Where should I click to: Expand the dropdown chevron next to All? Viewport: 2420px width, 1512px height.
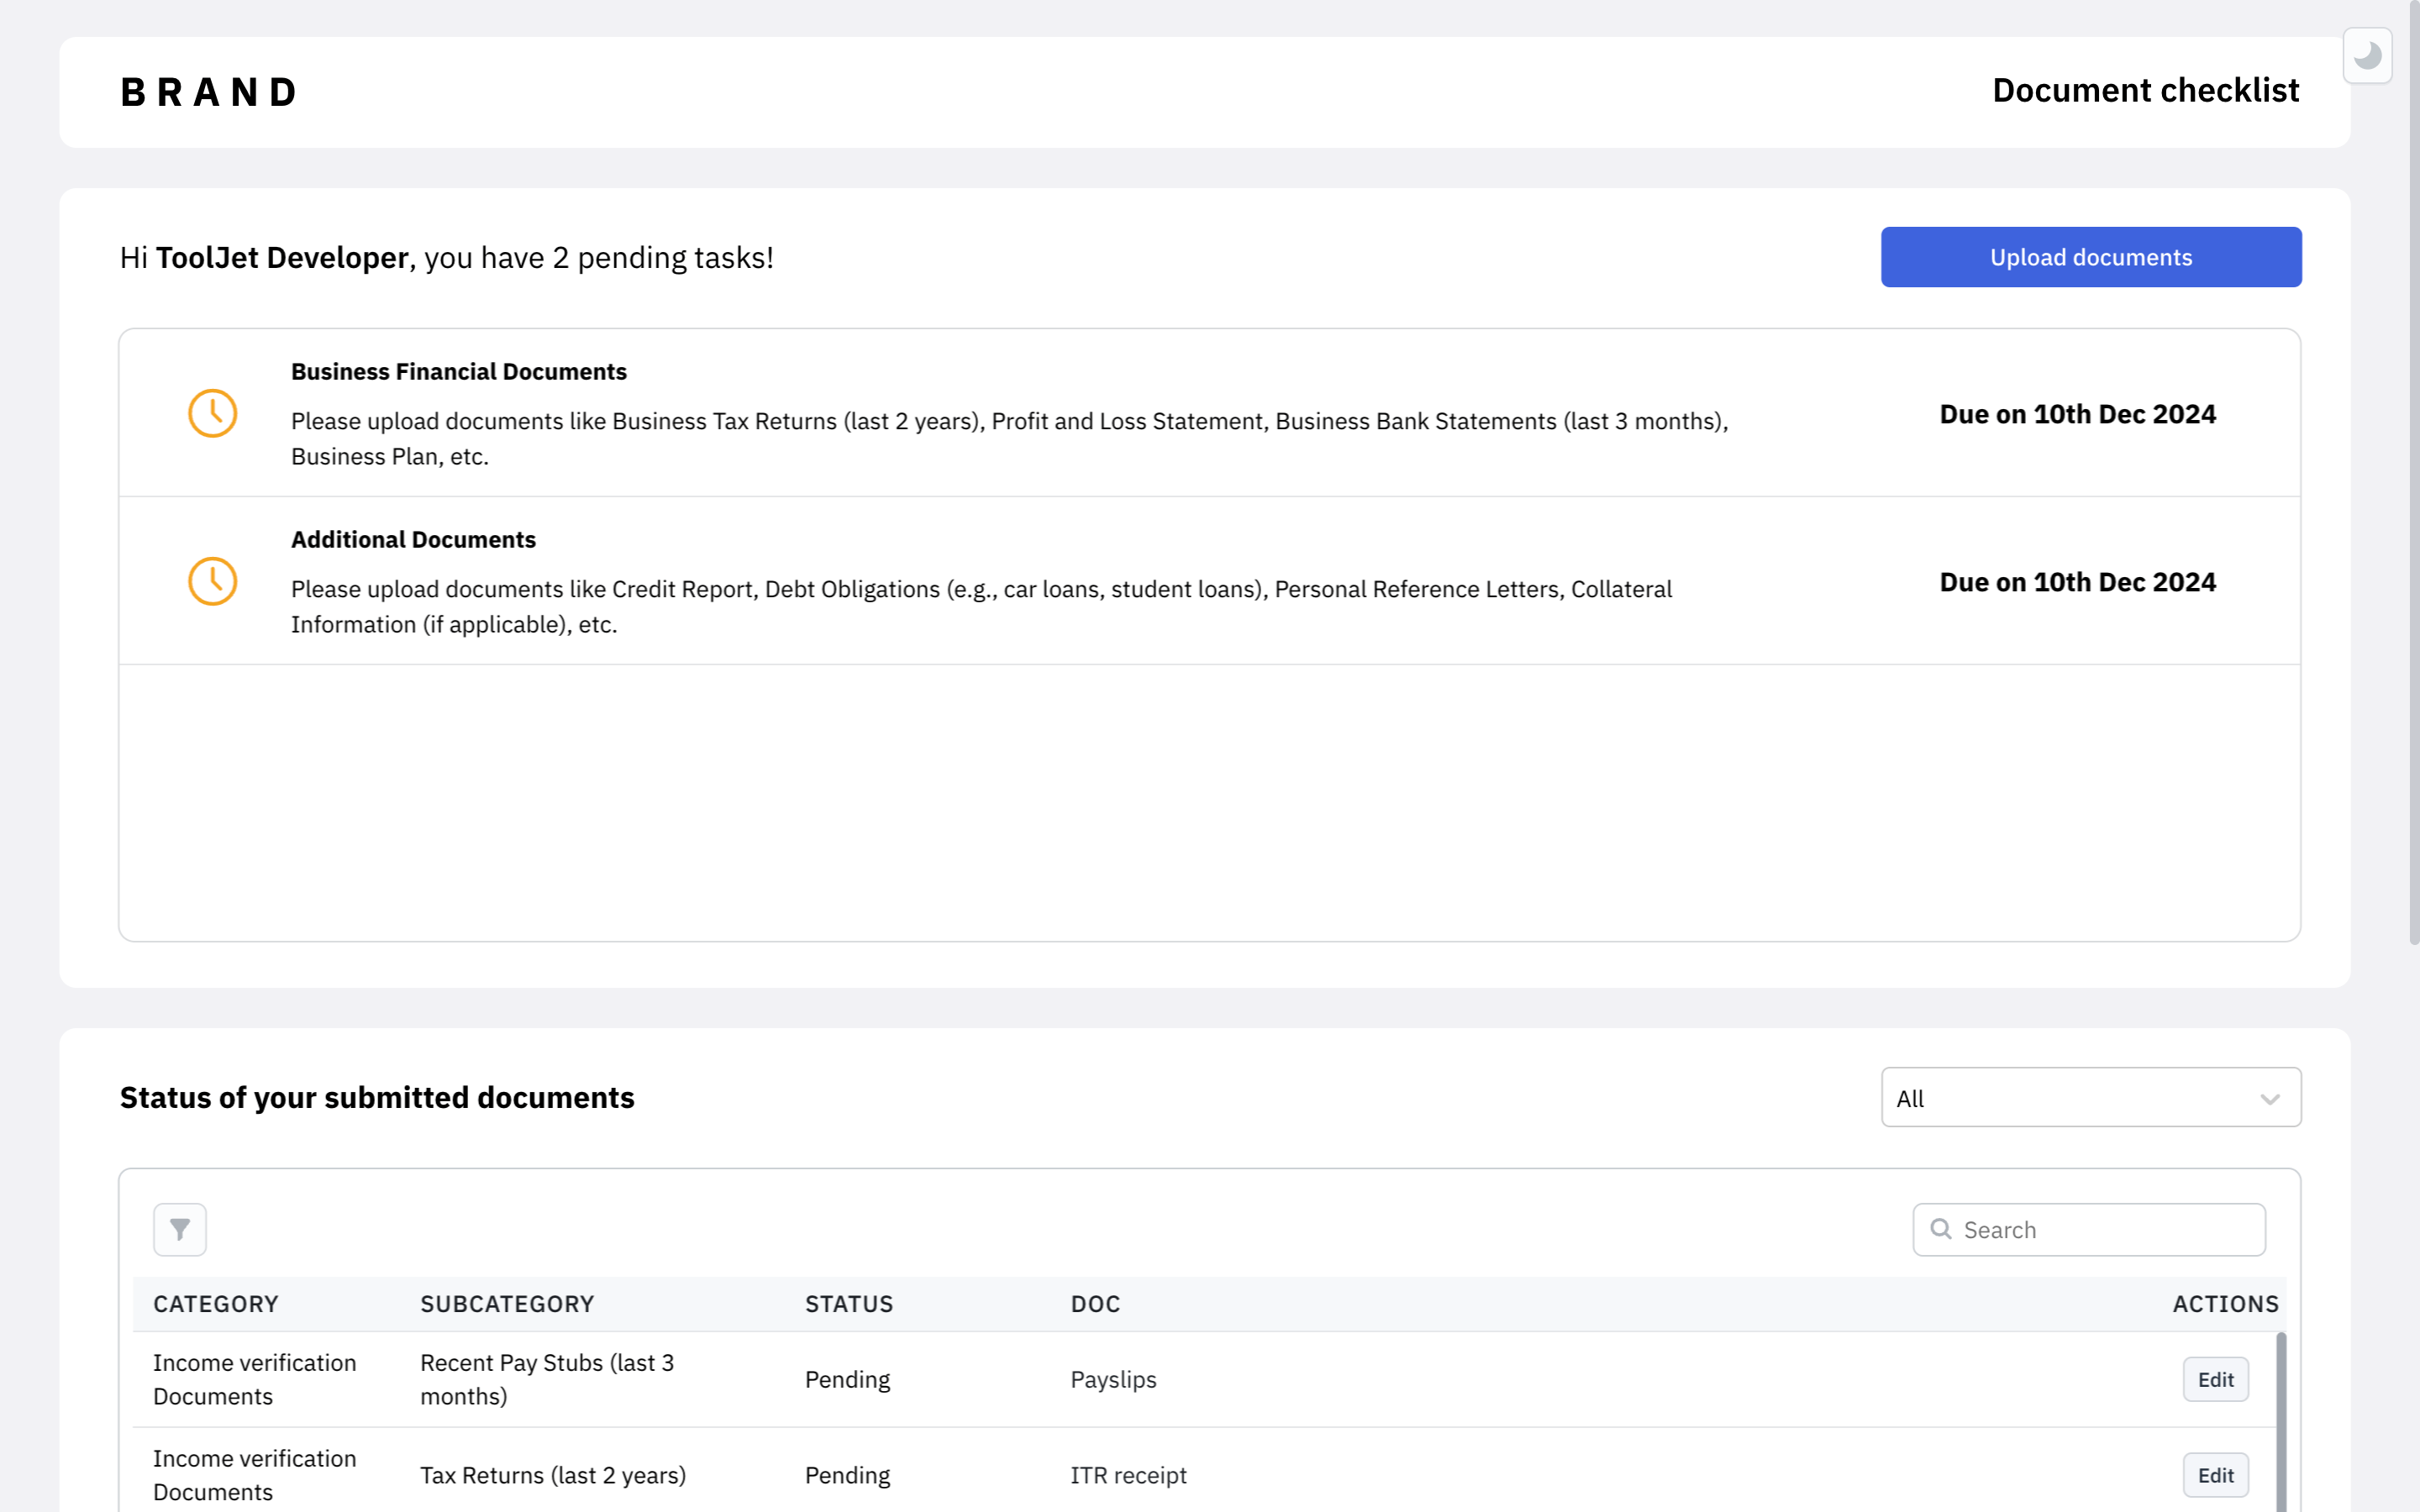point(2269,1099)
